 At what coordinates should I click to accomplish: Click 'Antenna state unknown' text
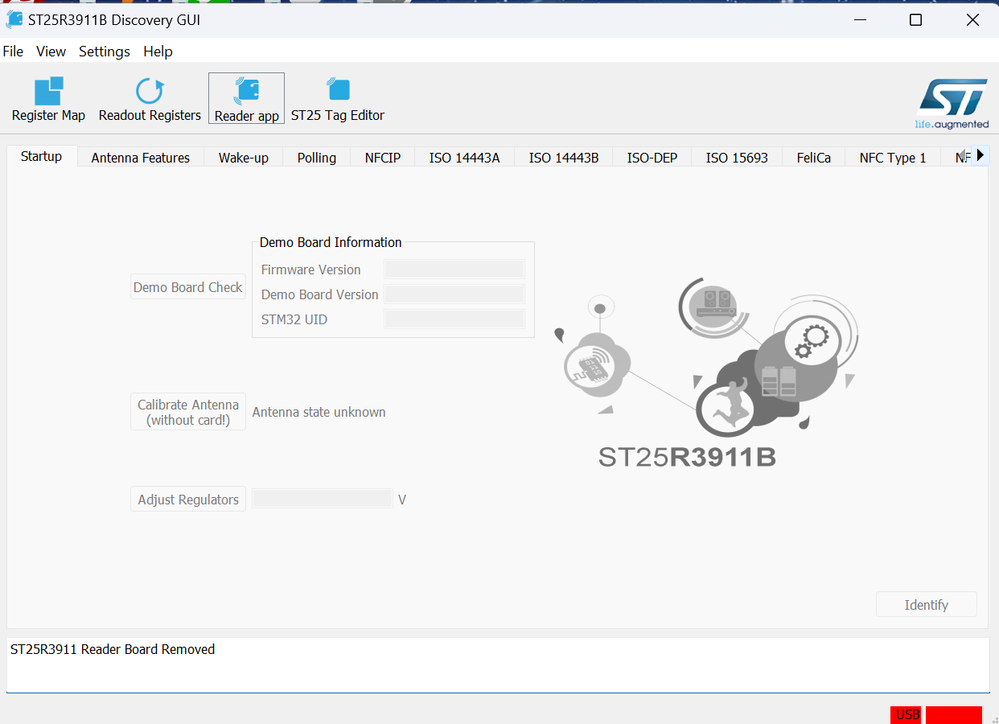click(319, 412)
